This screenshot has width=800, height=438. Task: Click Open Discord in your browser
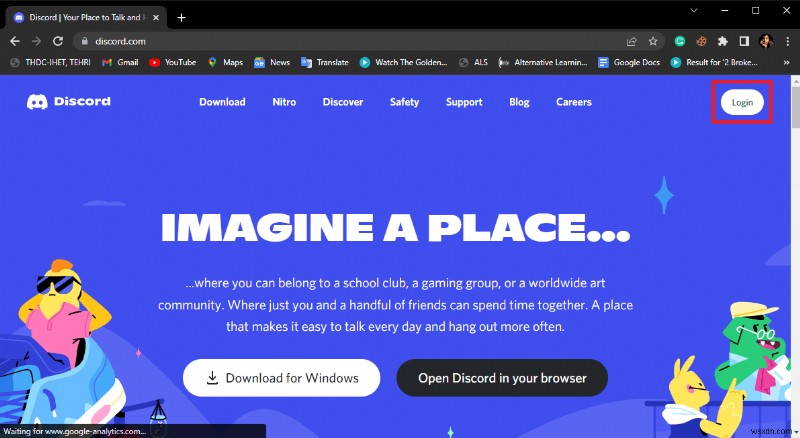[502, 378]
